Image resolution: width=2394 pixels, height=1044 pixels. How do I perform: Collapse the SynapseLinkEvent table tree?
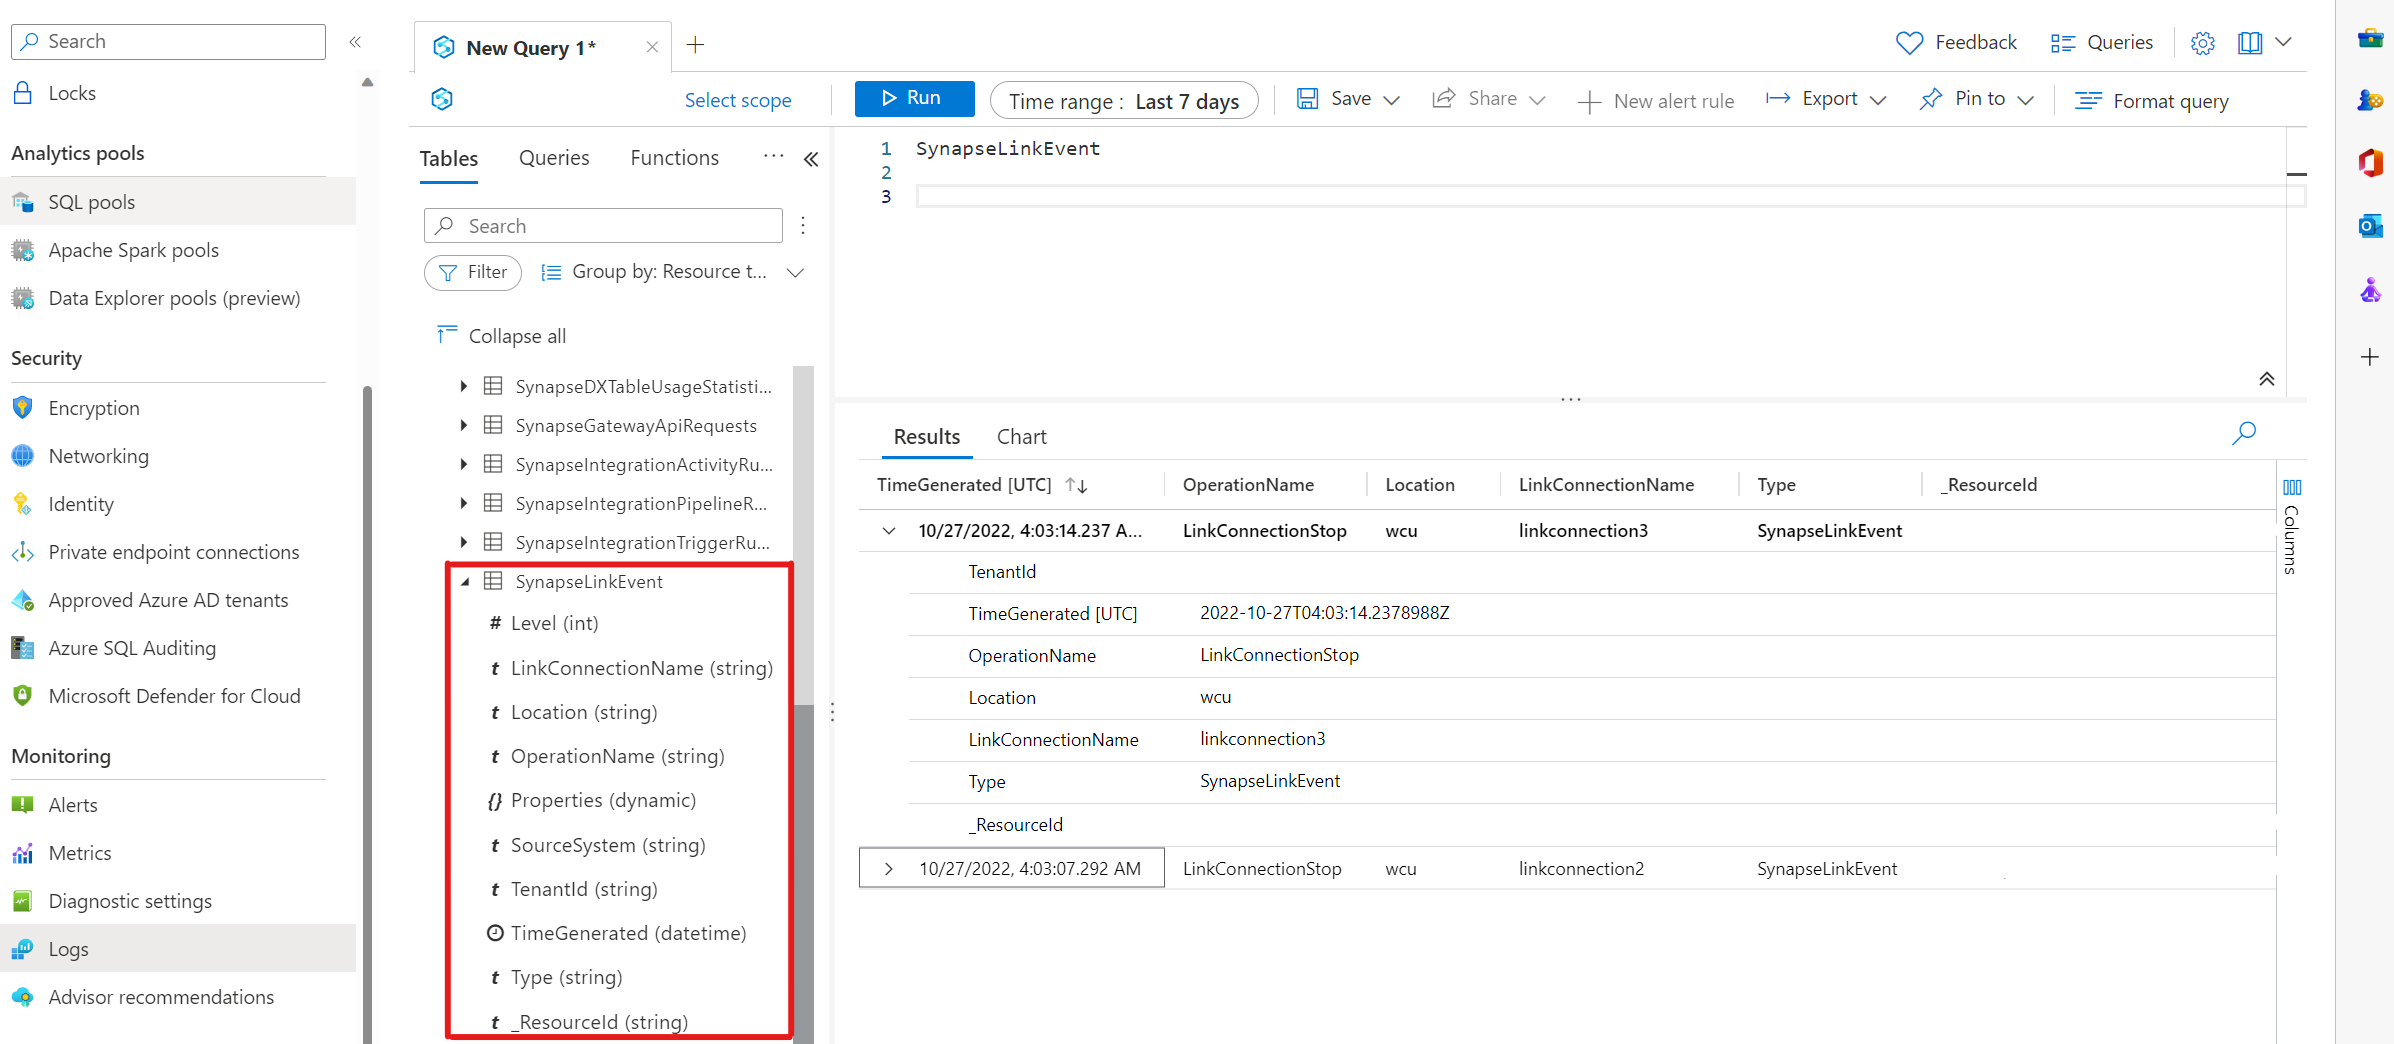point(465,582)
